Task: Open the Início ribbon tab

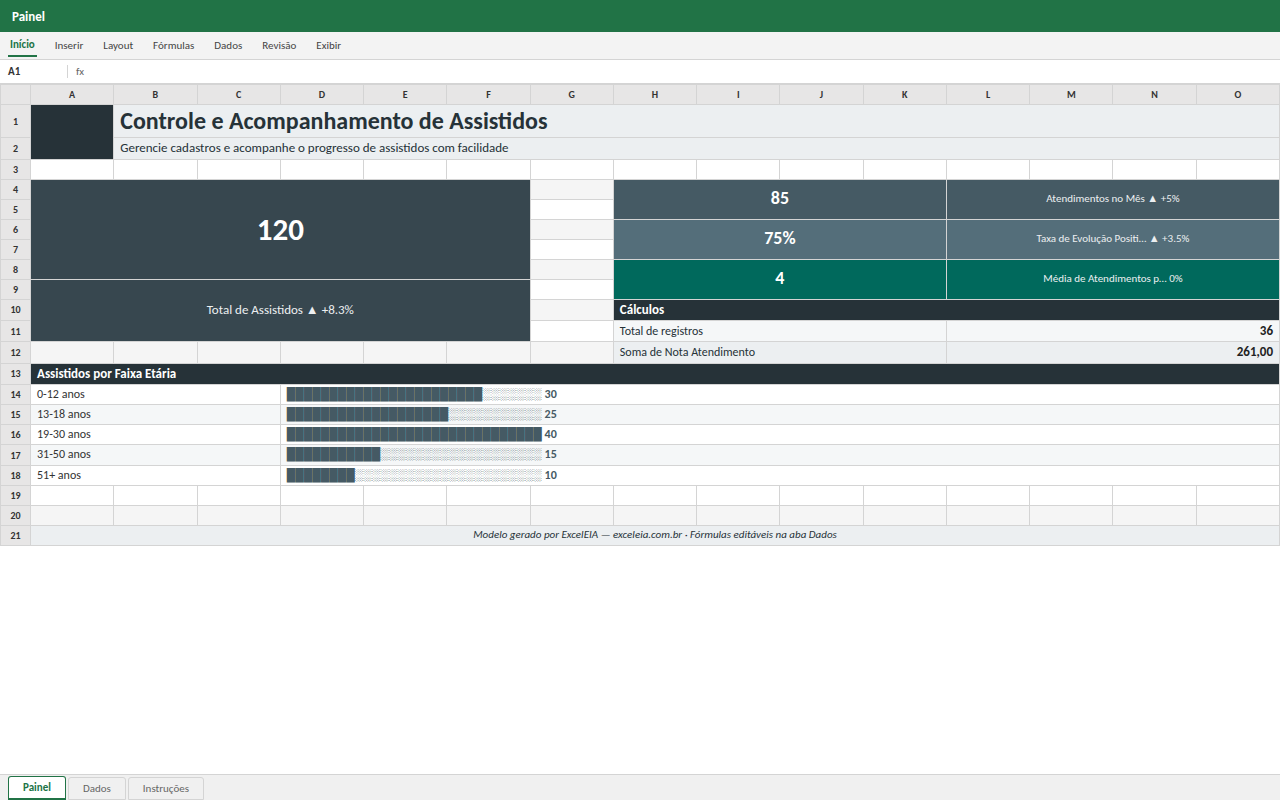Action: pos(22,45)
